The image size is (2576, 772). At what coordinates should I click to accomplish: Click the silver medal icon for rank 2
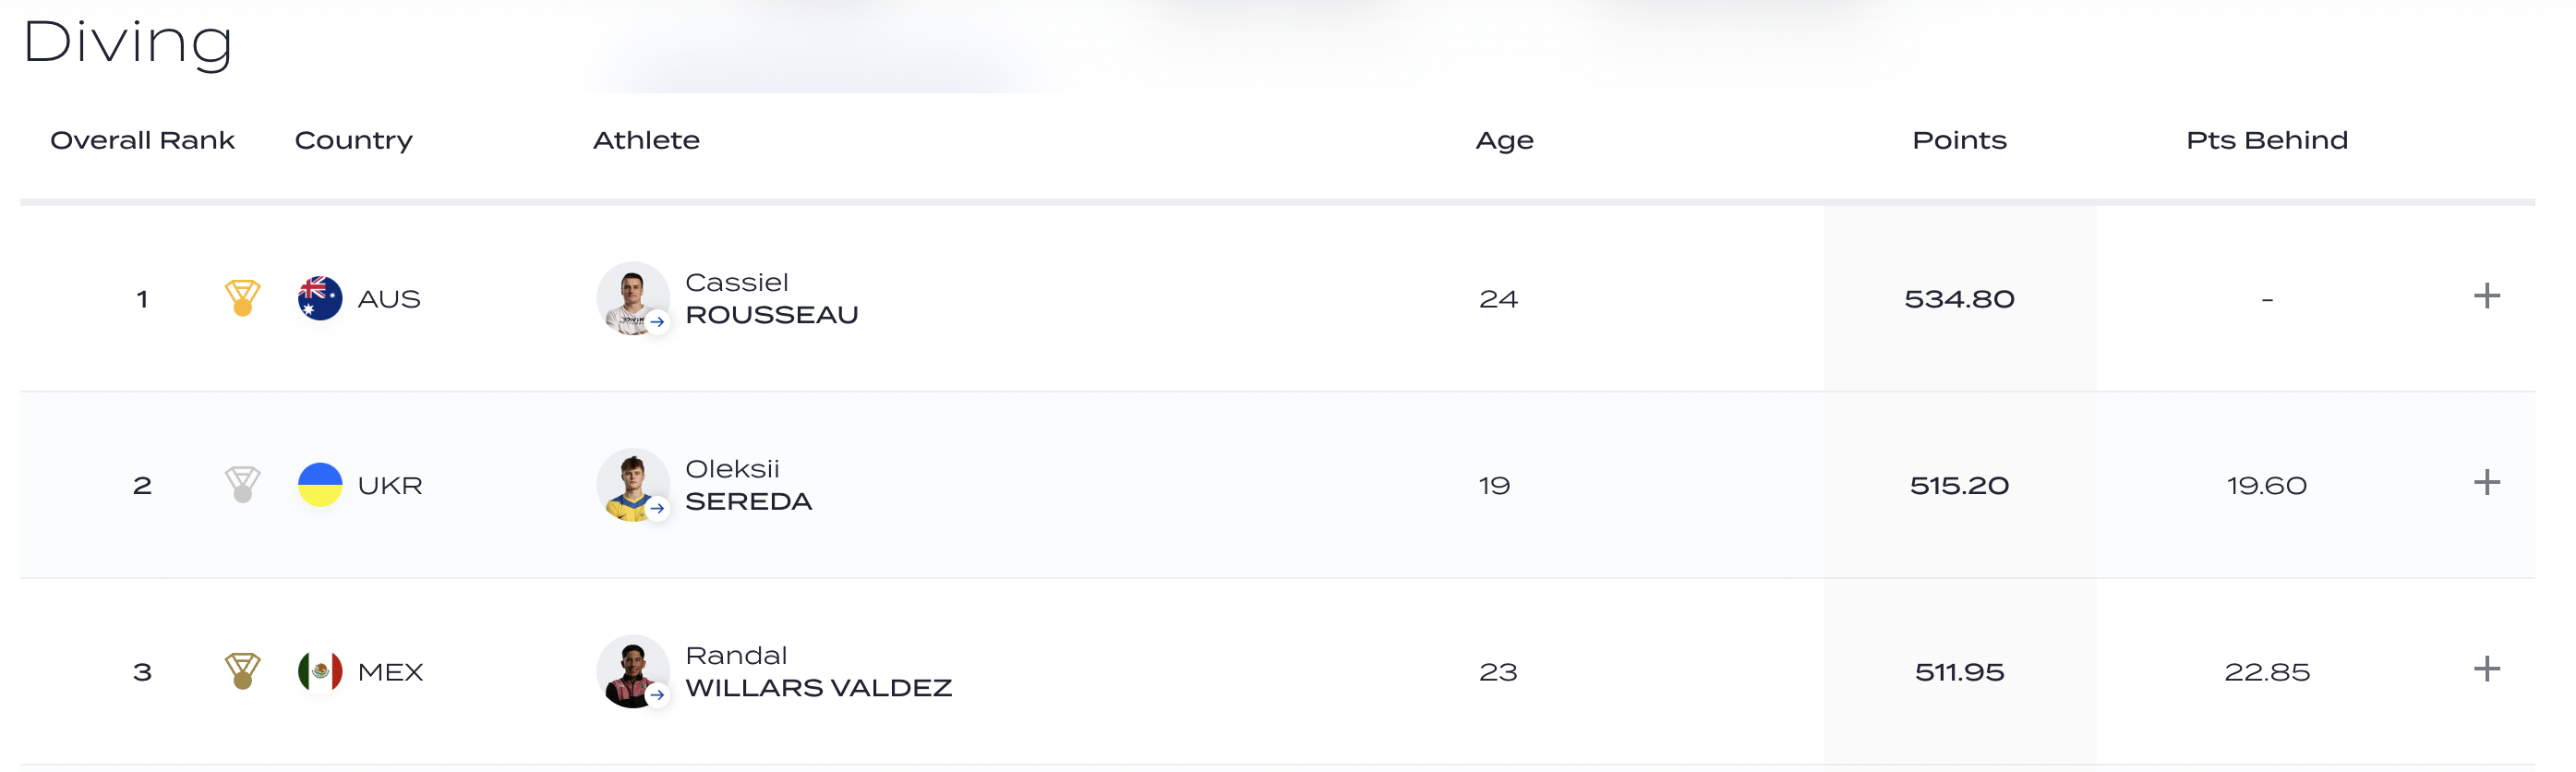tap(242, 485)
